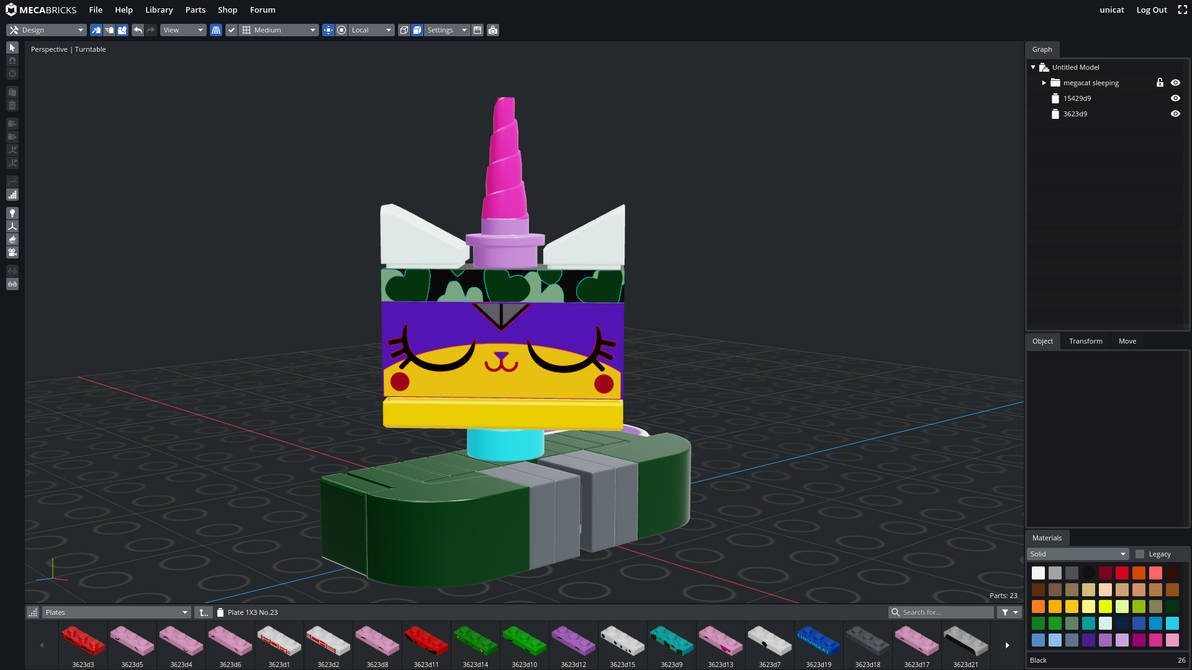Select the arrow pointer tool

[x=12, y=48]
